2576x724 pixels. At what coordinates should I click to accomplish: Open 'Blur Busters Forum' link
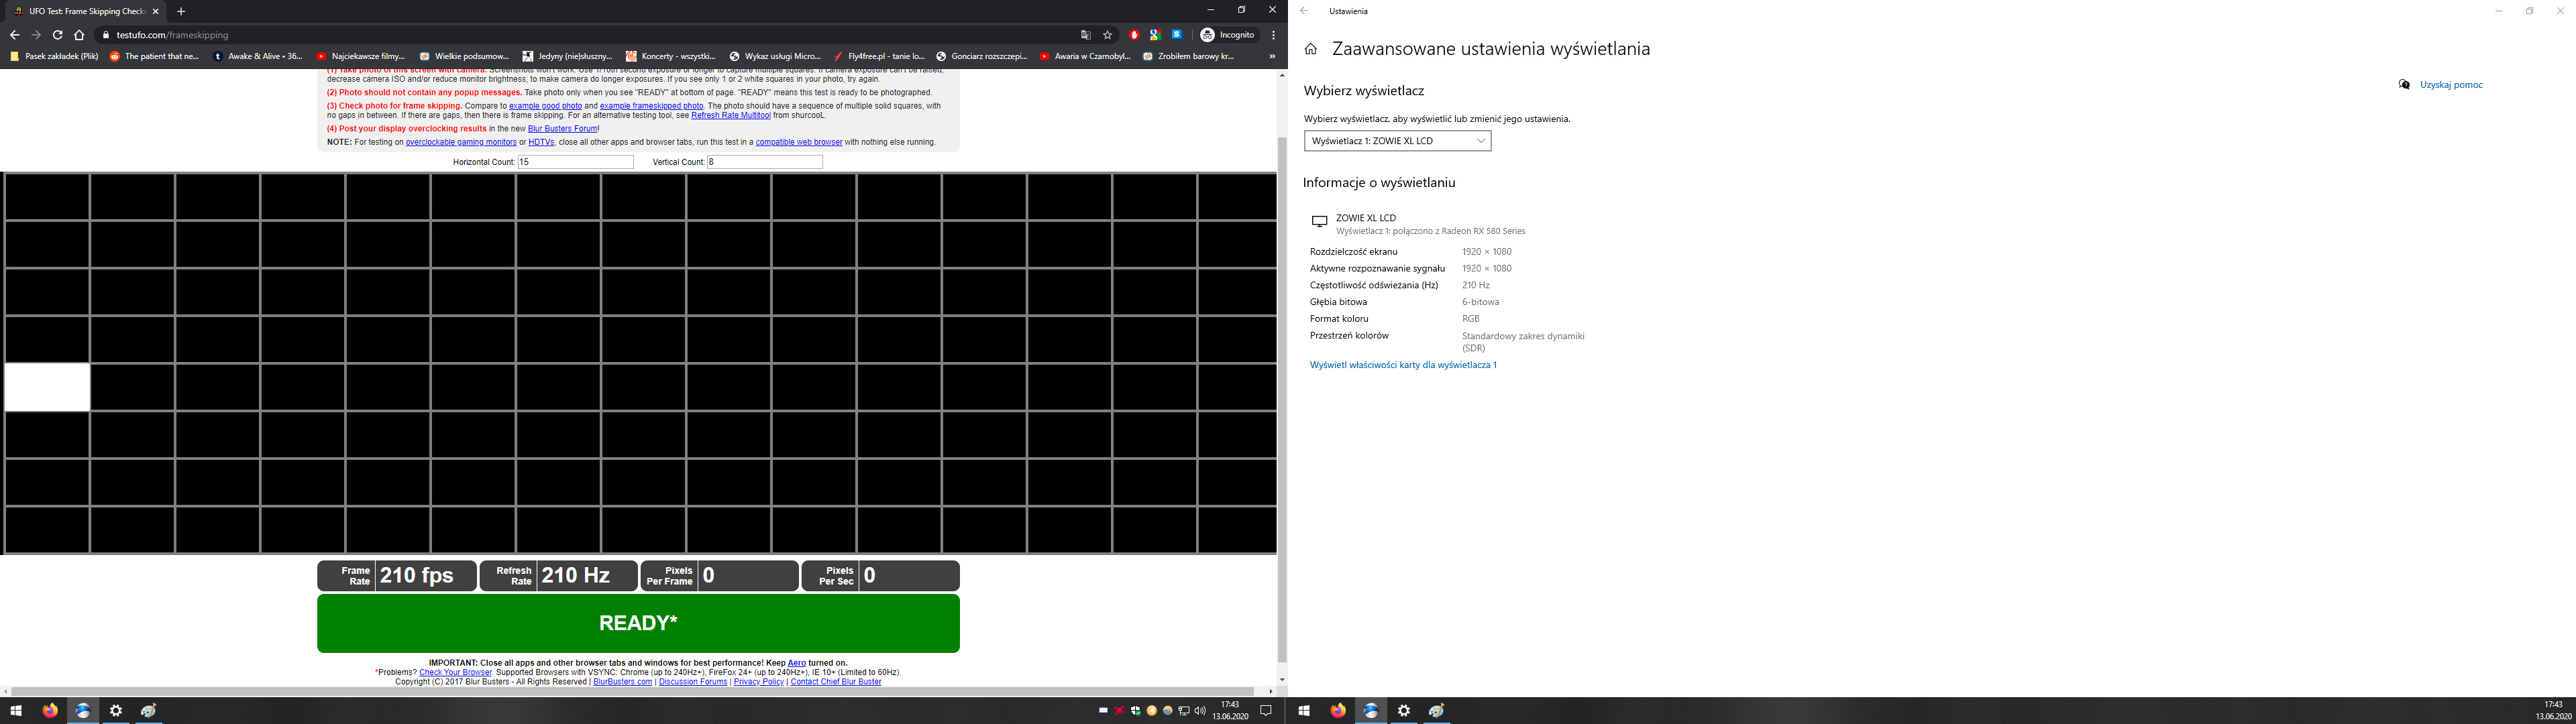tap(562, 129)
